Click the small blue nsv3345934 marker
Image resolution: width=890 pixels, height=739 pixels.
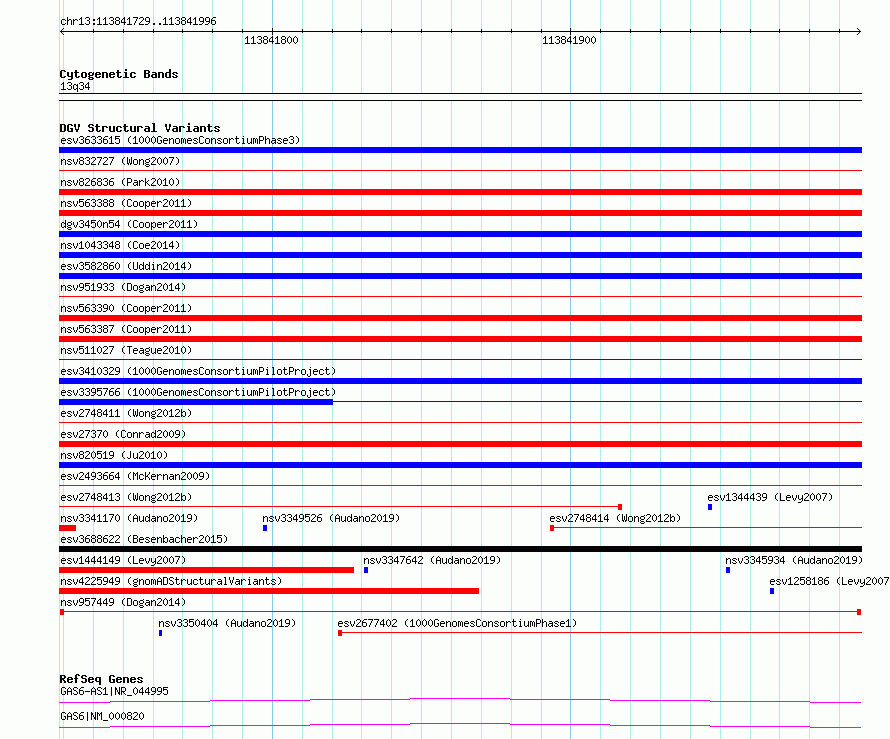pos(728,570)
